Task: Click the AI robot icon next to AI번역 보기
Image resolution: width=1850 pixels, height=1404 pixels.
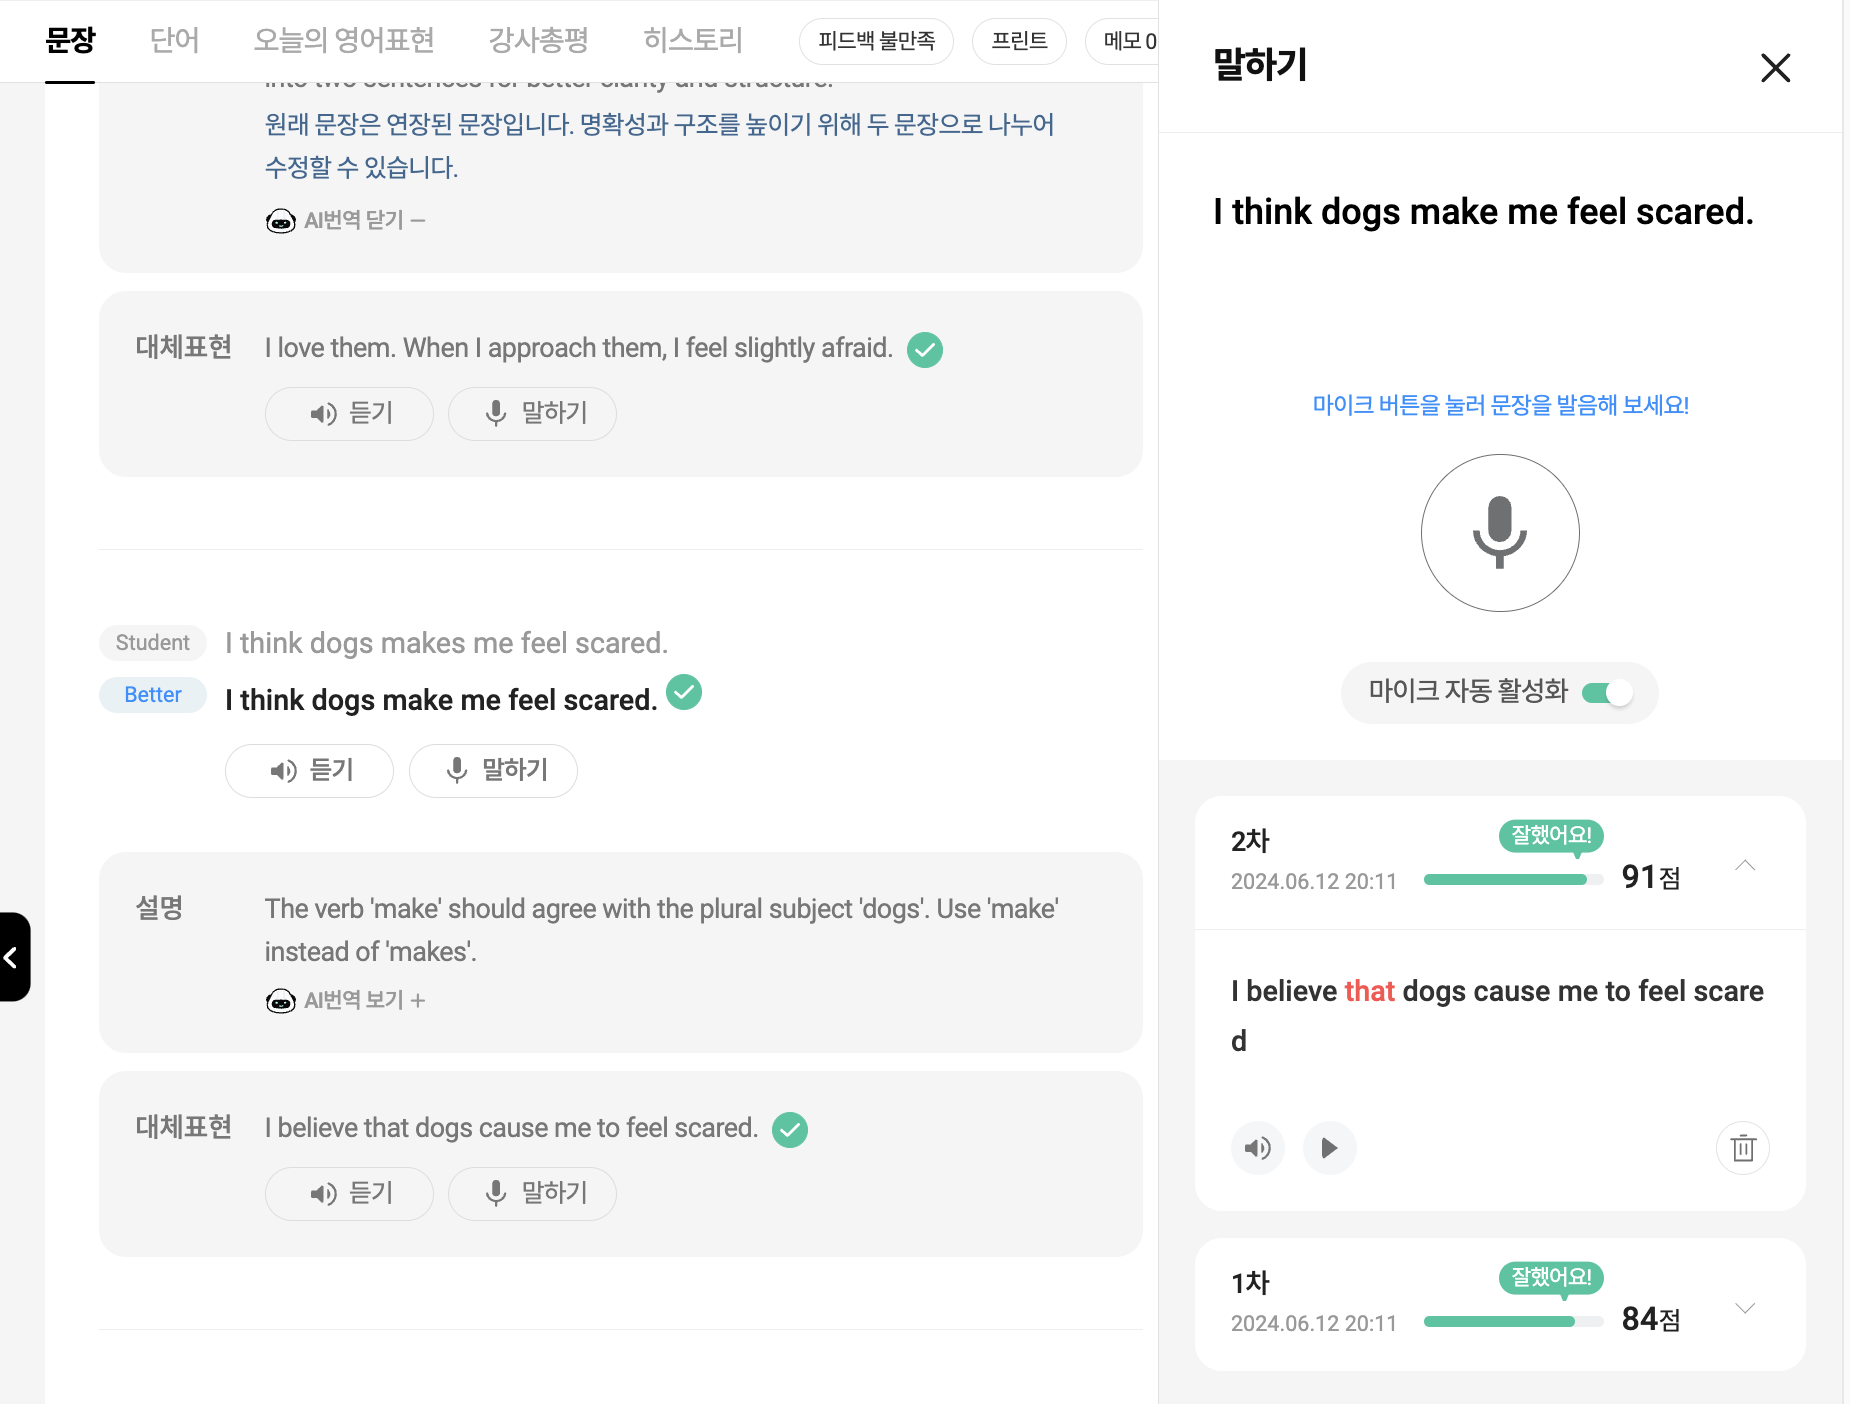Action: [281, 1000]
